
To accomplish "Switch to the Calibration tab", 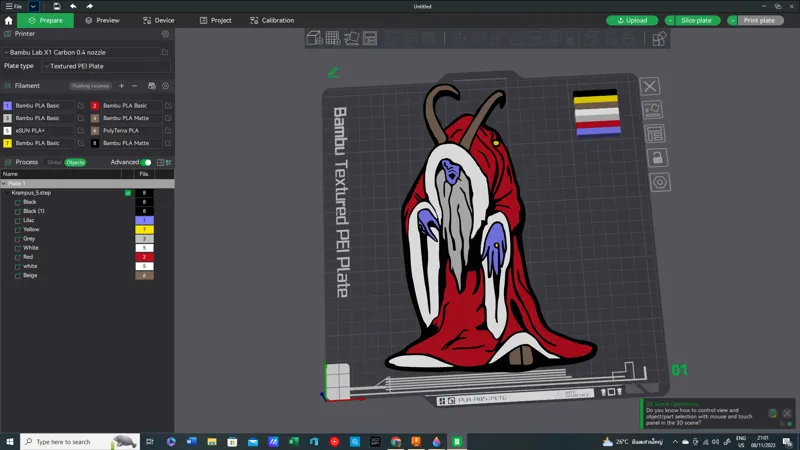I will click(272, 20).
